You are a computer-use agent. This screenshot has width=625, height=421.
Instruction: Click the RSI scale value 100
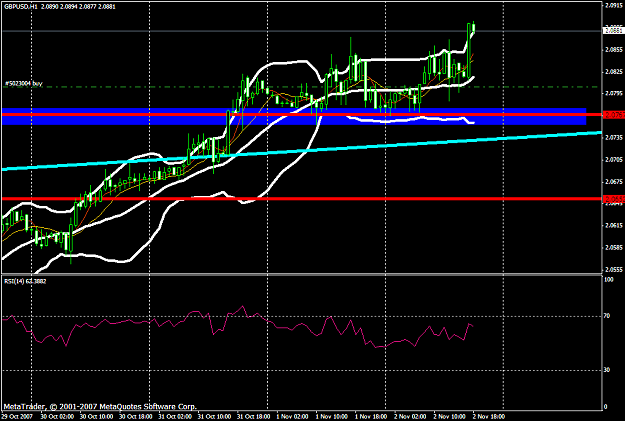click(x=609, y=280)
